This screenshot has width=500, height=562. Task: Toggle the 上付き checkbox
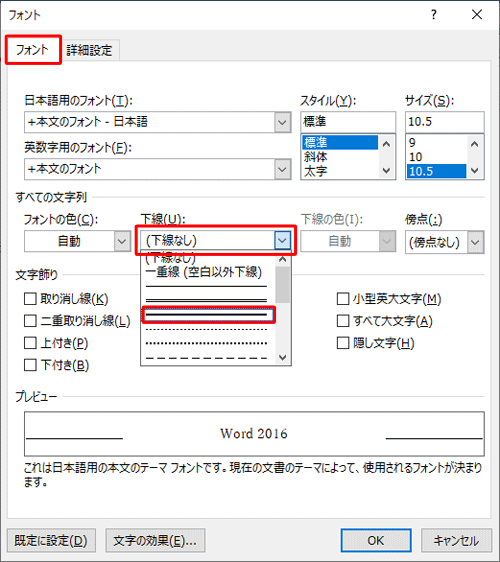tap(30, 343)
